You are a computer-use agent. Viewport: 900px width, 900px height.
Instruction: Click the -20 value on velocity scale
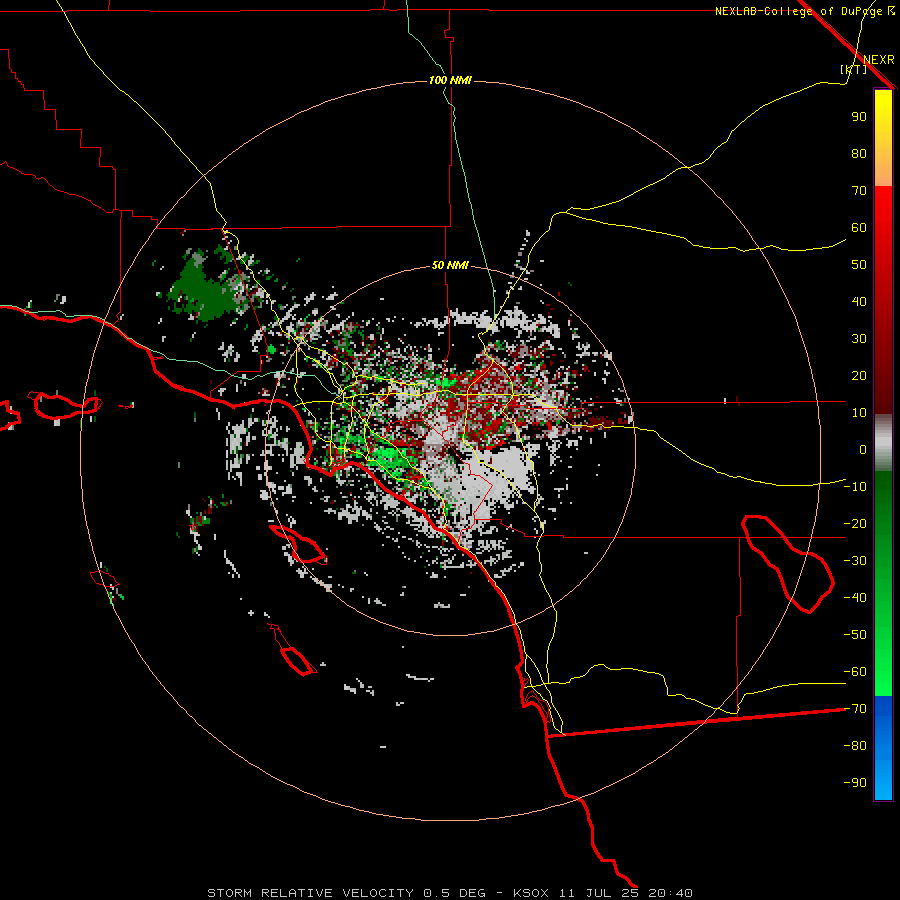pyautogui.click(x=855, y=524)
